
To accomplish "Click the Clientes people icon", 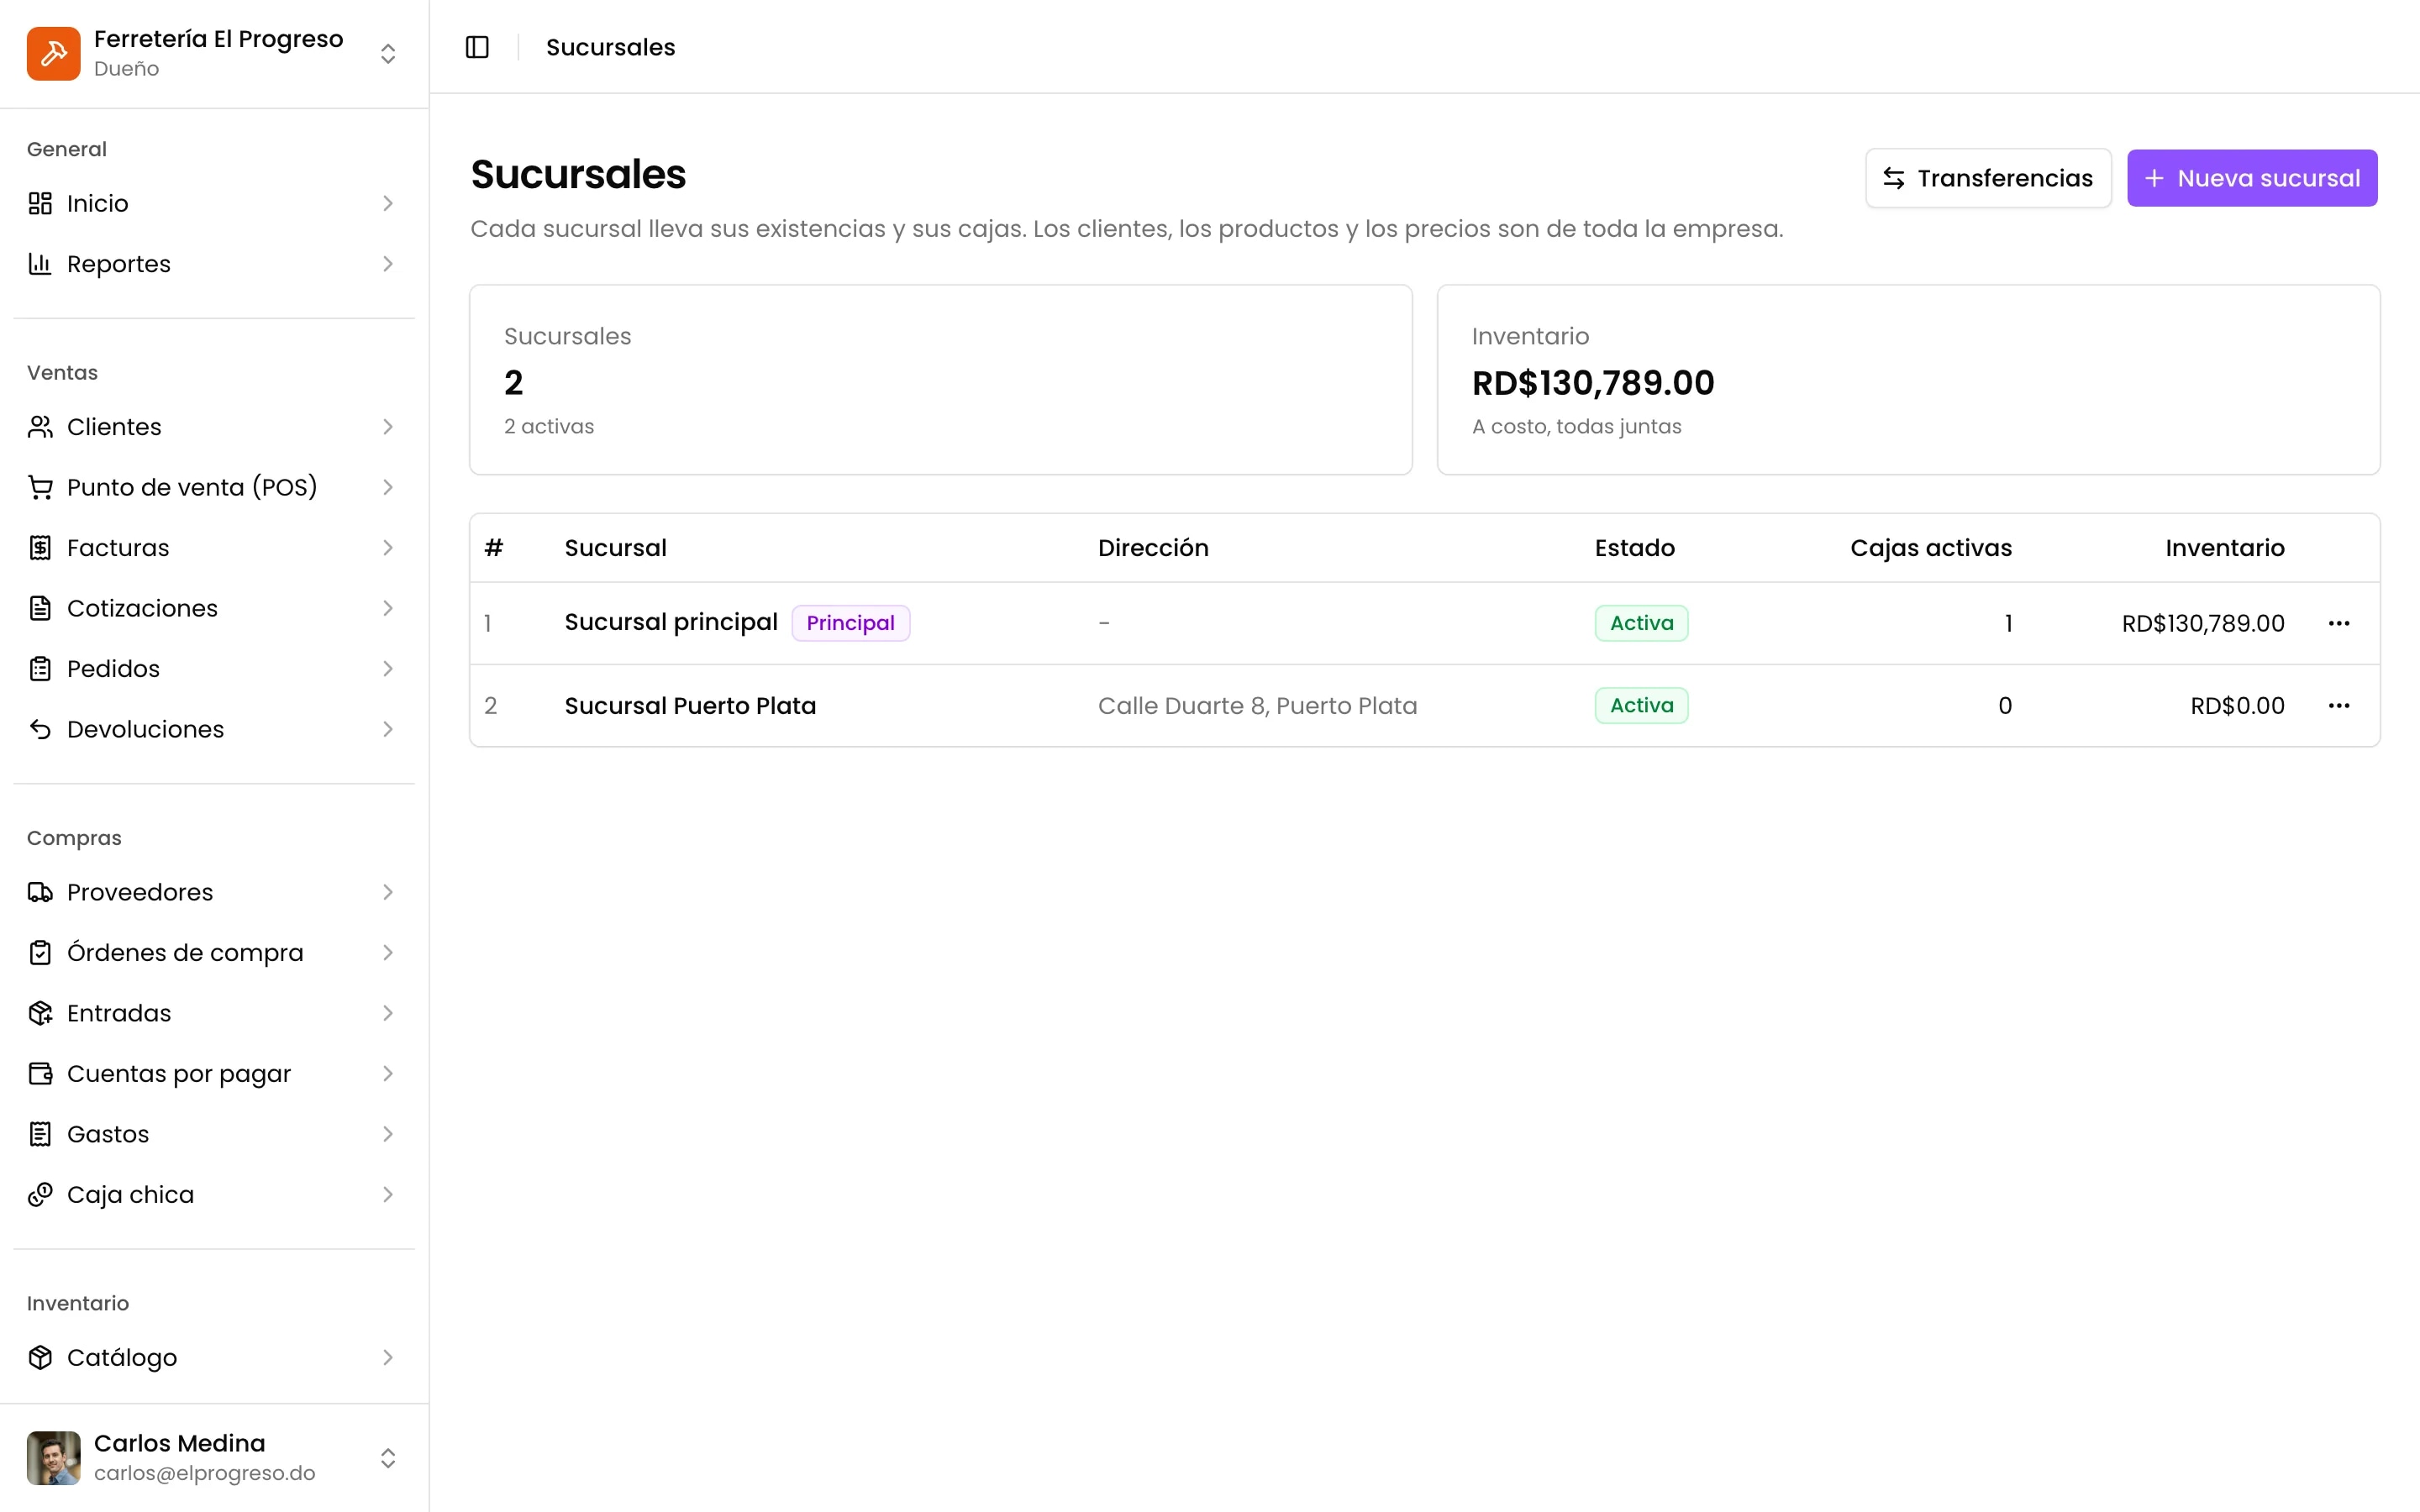I will point(40,427).
